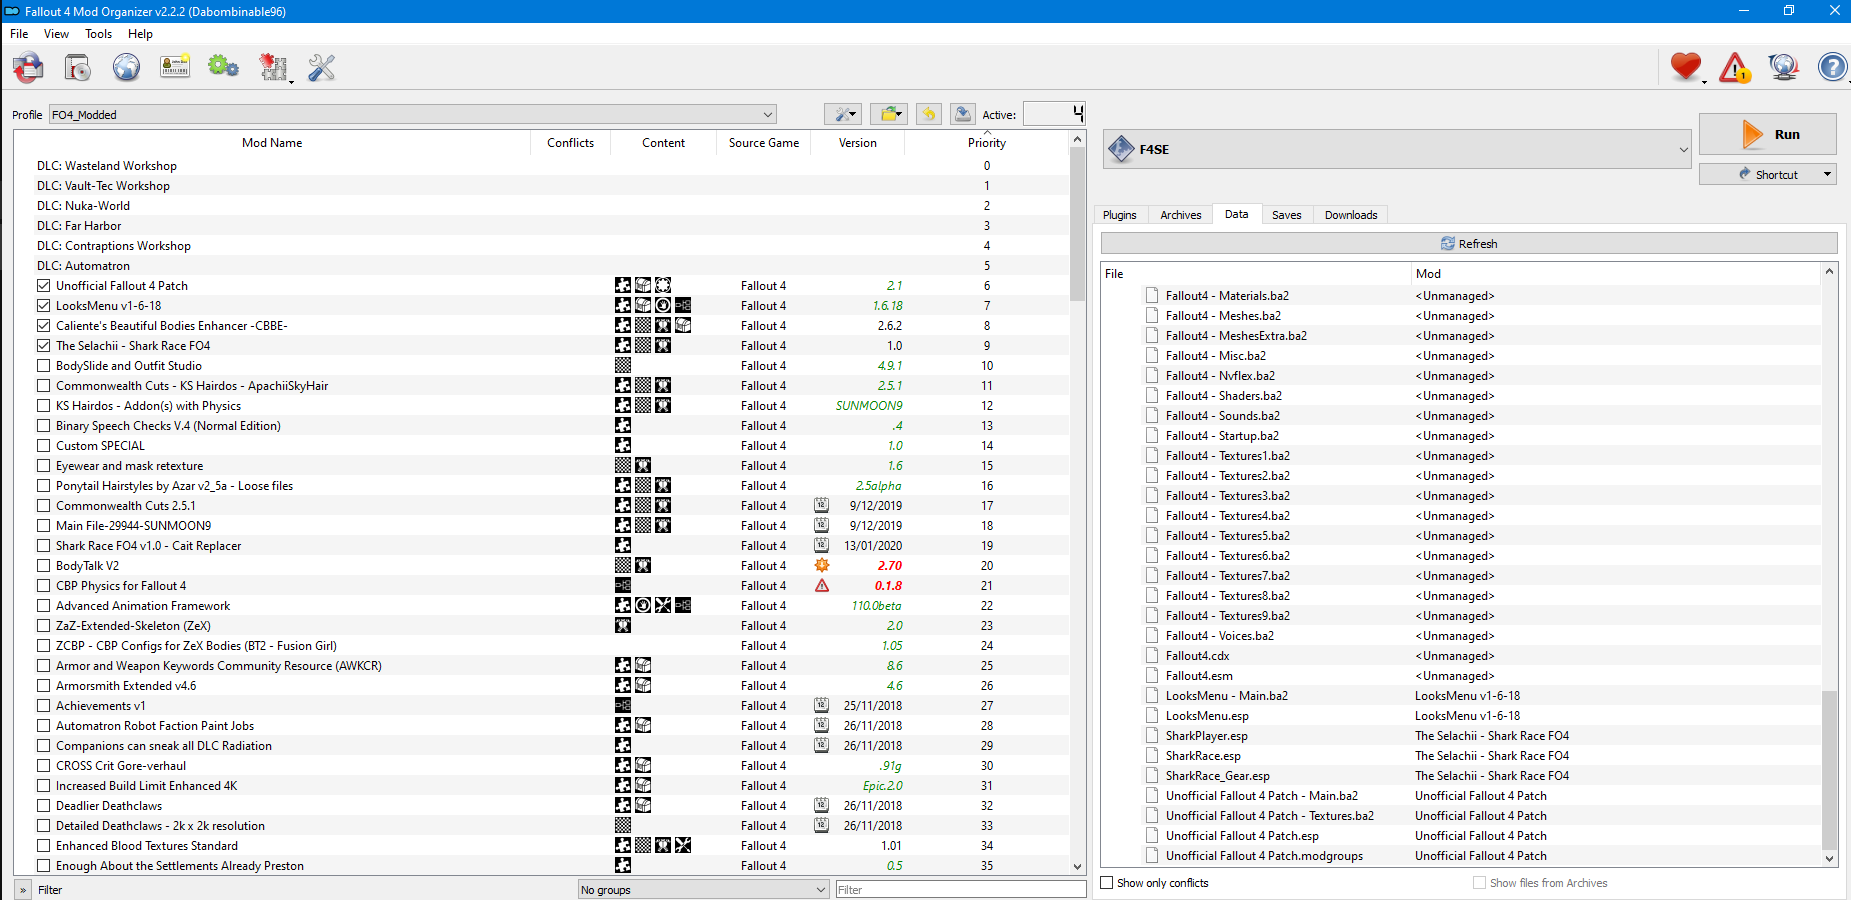
Task: Click first content icon on BodySlide and Outfit Studio row
Action: 623,366
